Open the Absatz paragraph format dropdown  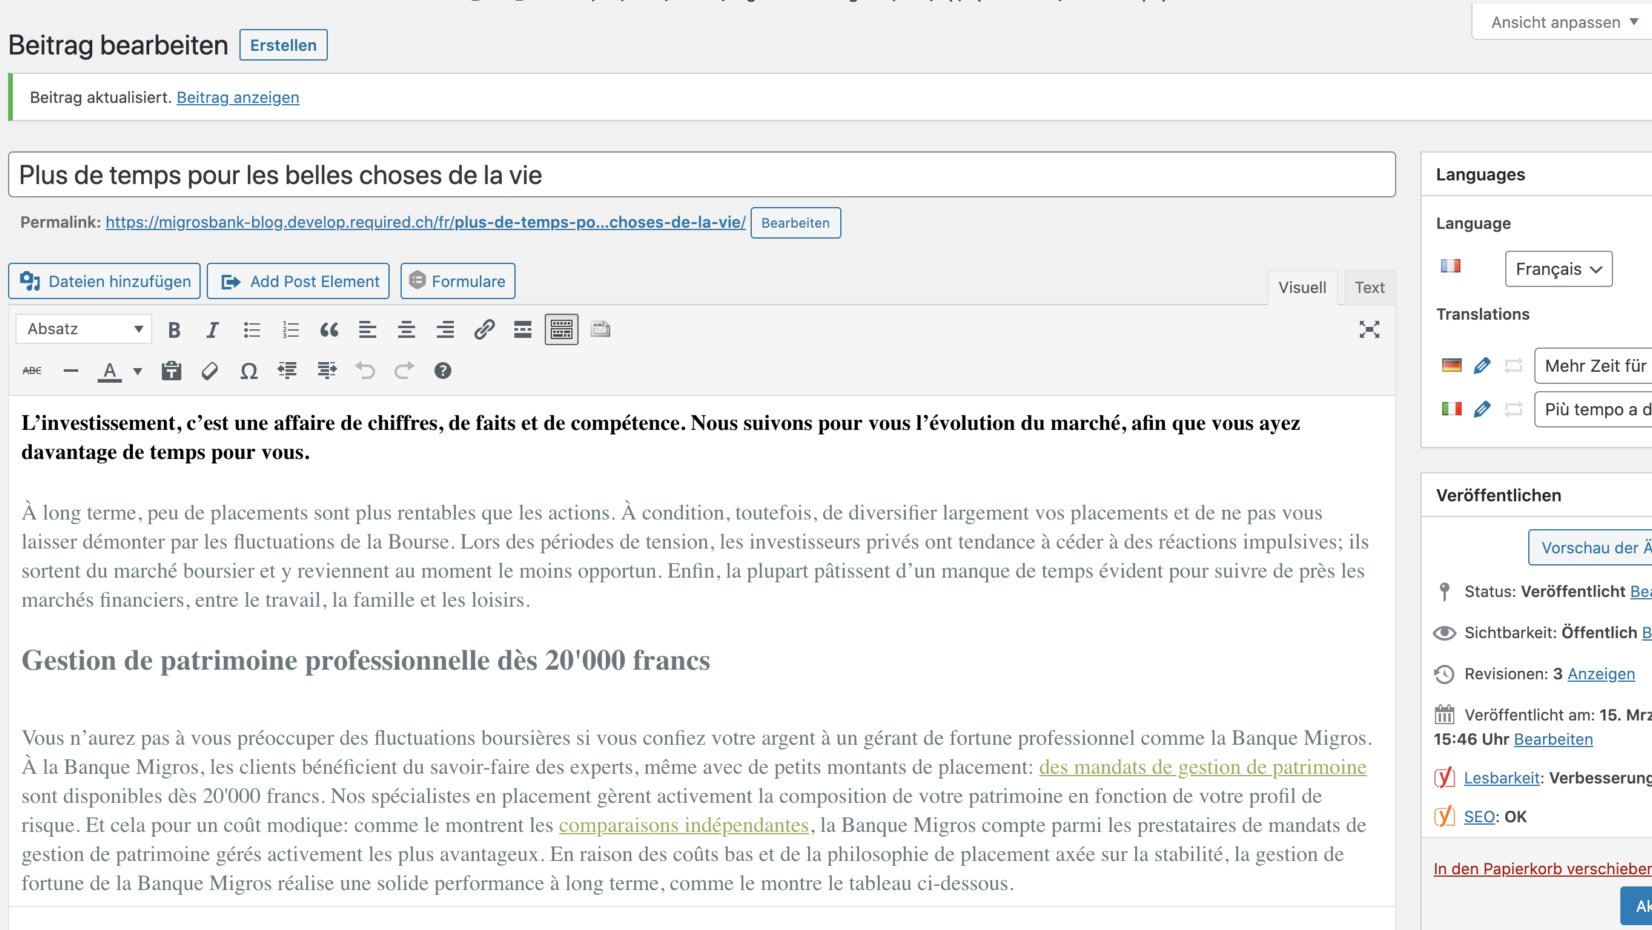tap(83, 329)
